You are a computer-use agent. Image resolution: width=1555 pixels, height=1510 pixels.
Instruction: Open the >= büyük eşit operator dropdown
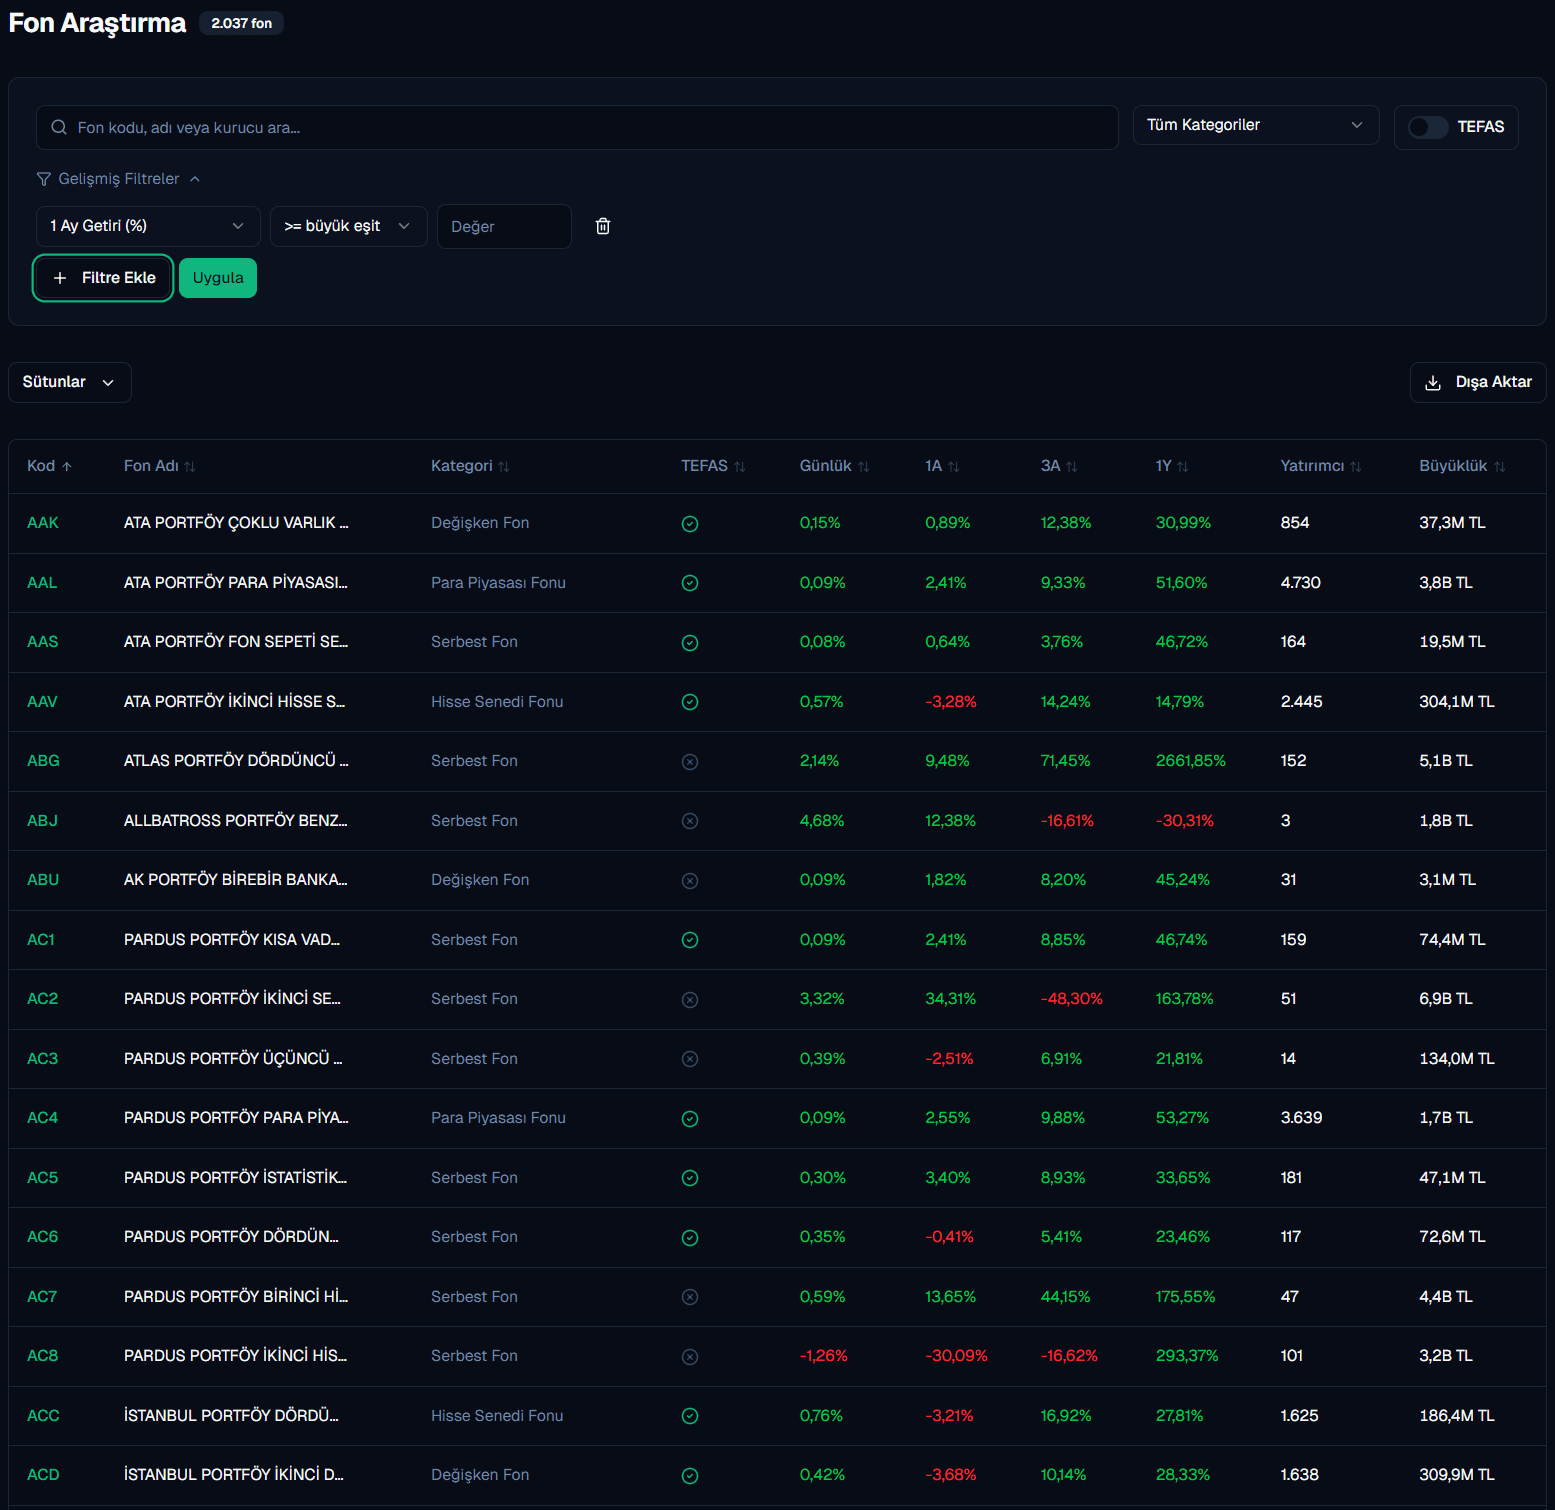click(x=348, y=226)
